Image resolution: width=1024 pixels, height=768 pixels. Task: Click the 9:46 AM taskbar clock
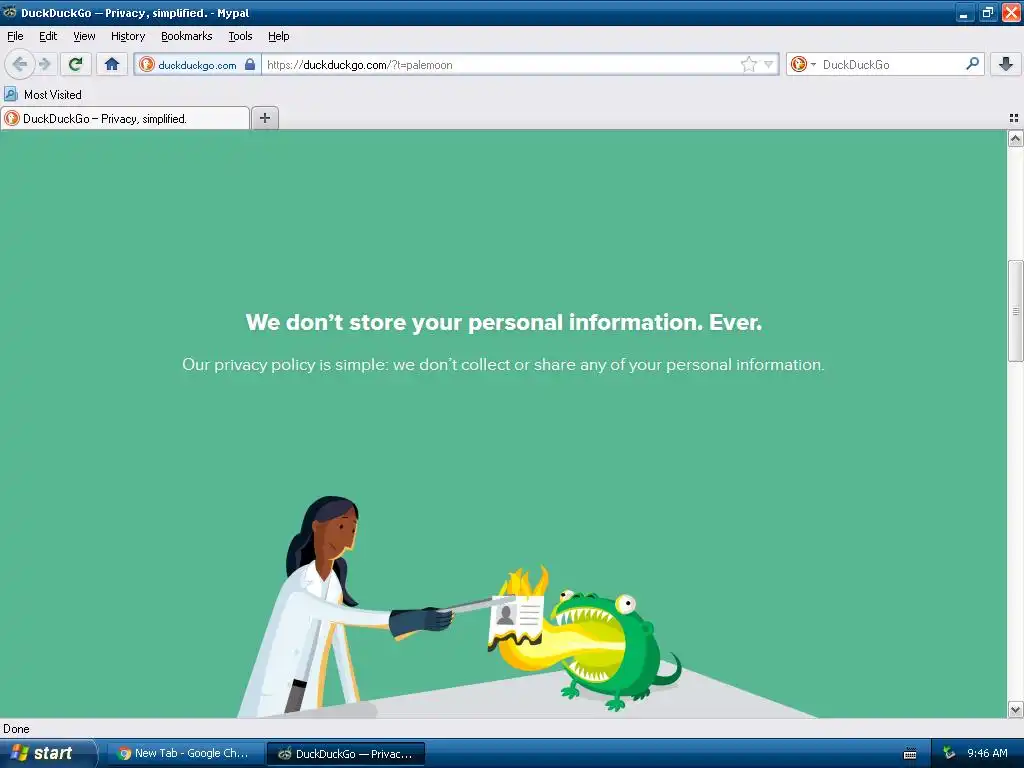(x=987, y=753)
